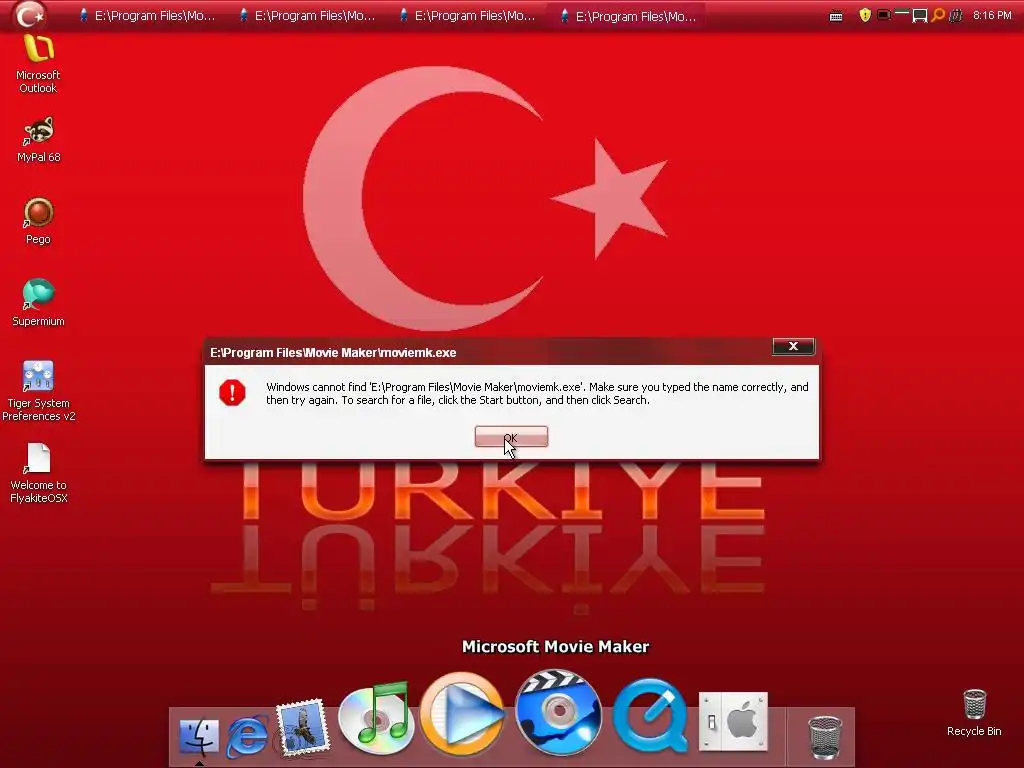Open the Trash in the dock
This screenshot has width=1024, height=768.
pos(824,737)
